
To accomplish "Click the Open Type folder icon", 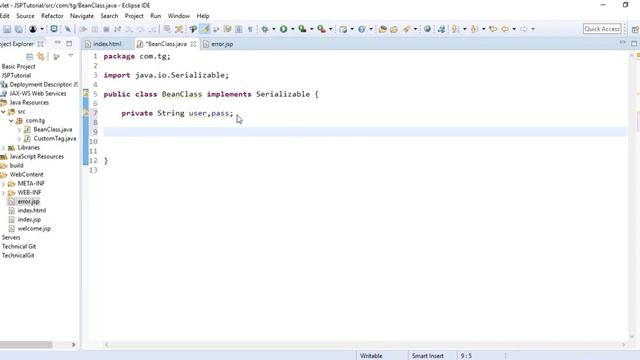I will (x=382, y=29).
